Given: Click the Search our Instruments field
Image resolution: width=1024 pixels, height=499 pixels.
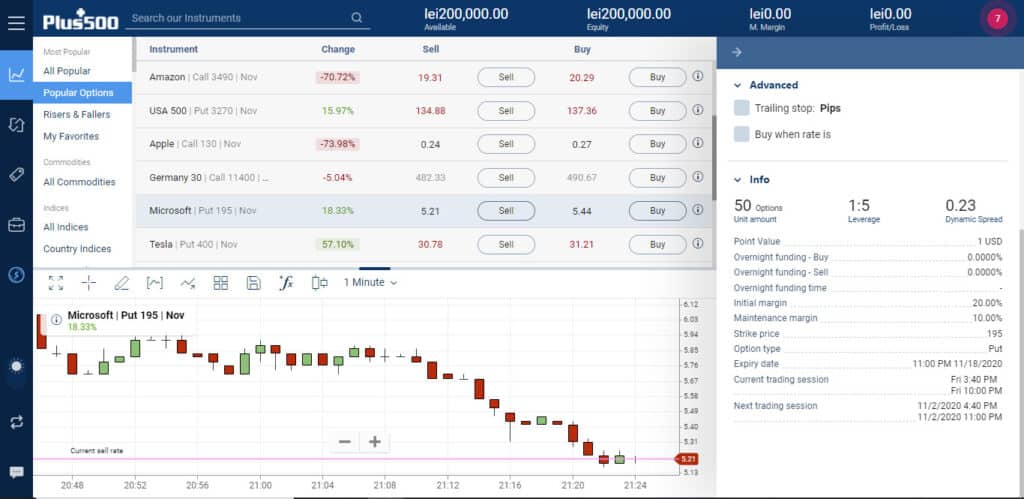Looking at the screenshot, I should click(x=240, y=18).
